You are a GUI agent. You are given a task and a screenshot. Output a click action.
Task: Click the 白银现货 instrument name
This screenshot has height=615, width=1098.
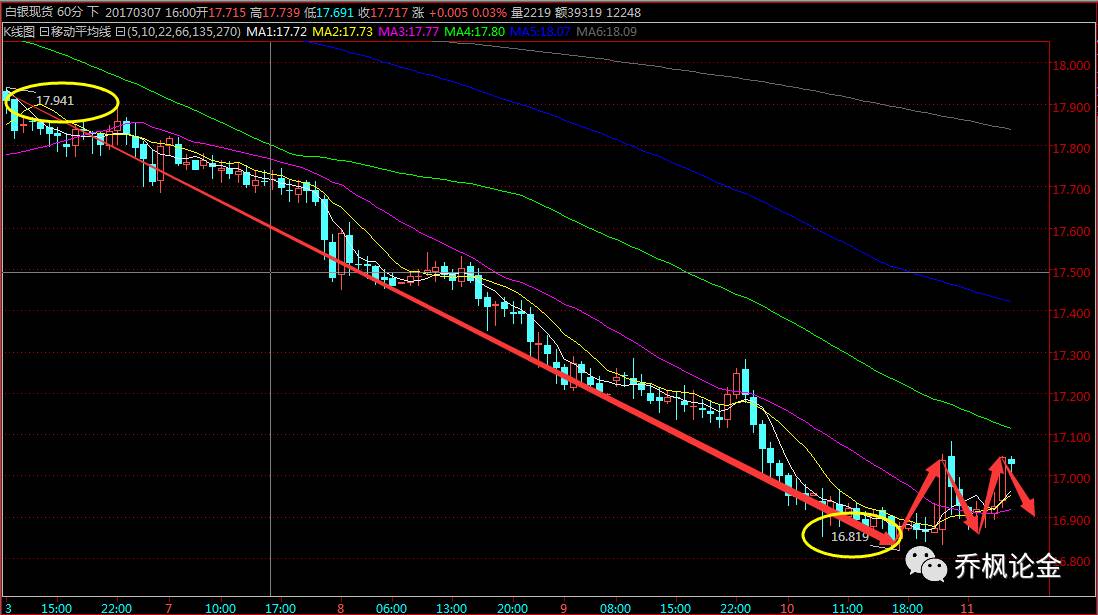tap(29, 12)
